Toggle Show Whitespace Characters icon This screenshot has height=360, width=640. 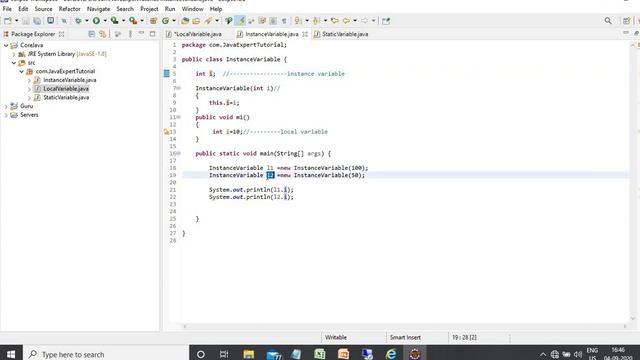(x=284, y=21)
